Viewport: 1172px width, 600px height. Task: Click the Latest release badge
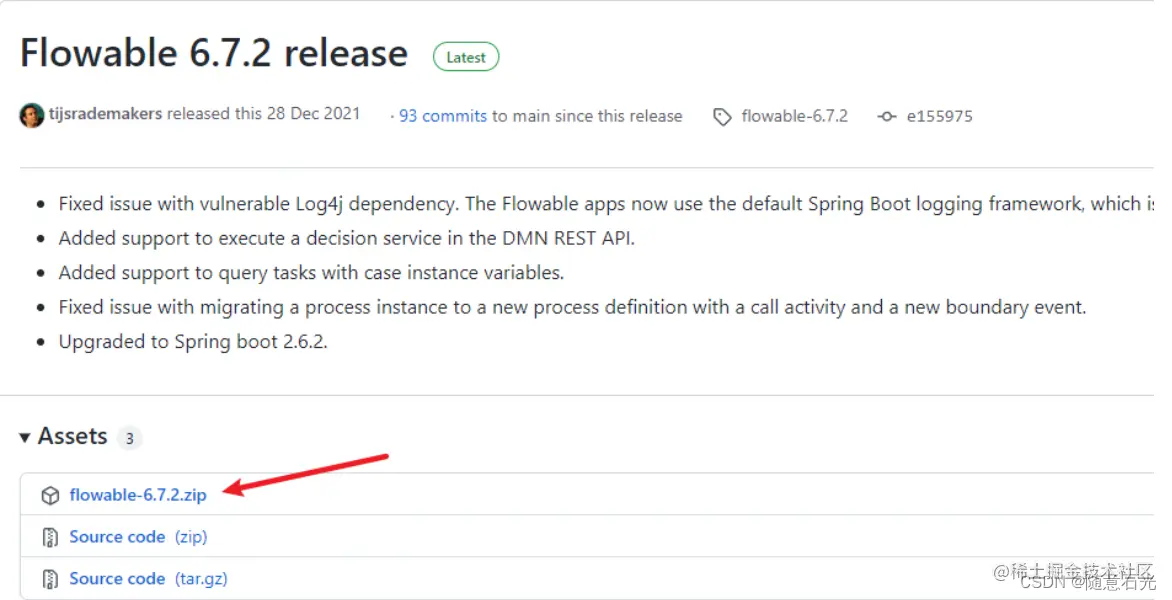click(x=465, y=57)
